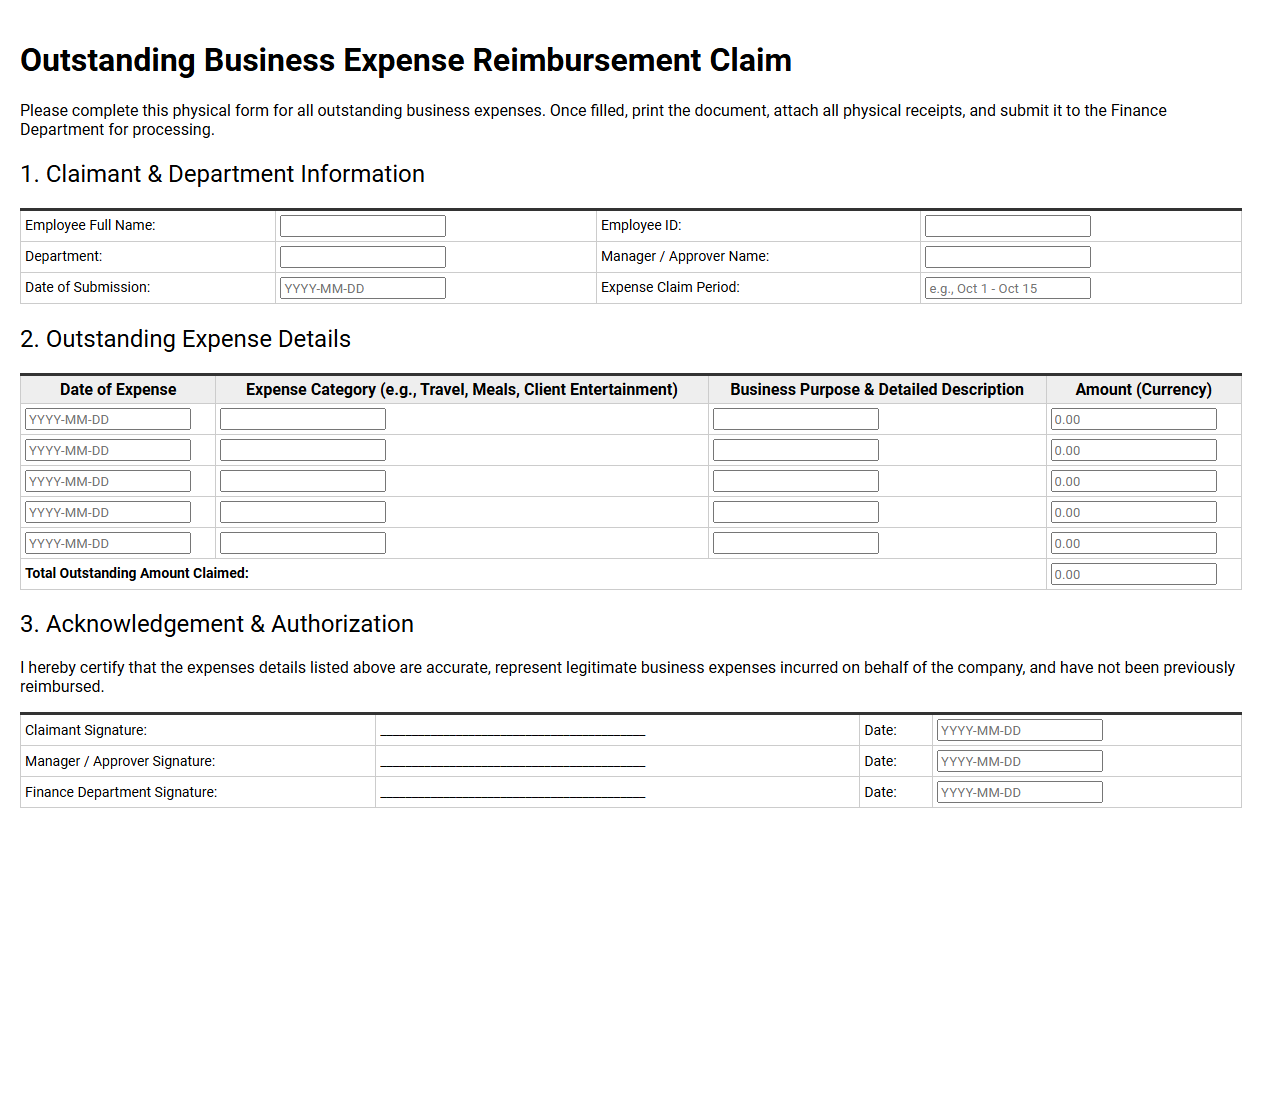Select fifth row Expense Category field
1262x1120 pixels.
[x=303, y=543]
